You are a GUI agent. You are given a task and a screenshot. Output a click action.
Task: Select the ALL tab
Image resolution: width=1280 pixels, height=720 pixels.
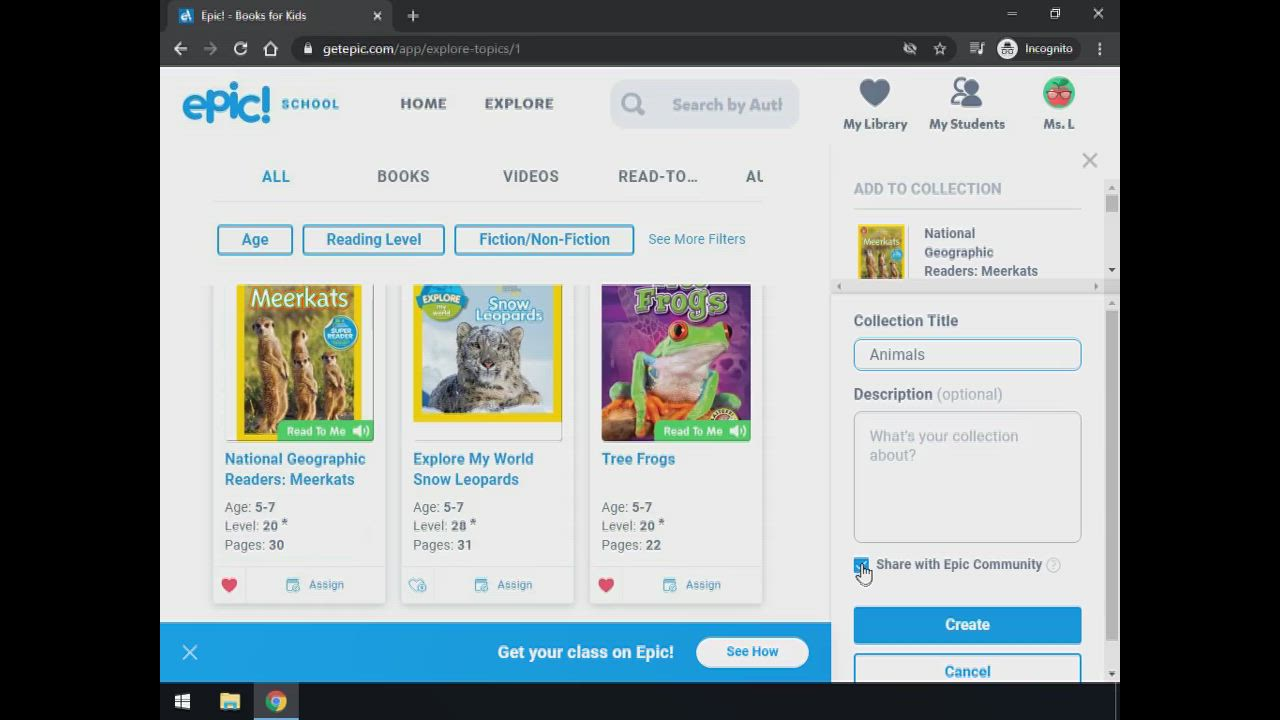[x=276, y=176]
